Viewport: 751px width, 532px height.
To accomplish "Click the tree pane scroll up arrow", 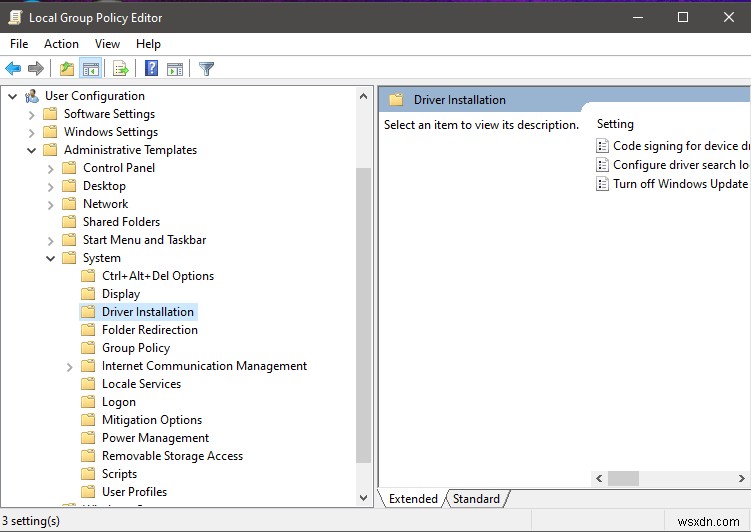I will tap(364, 96).
